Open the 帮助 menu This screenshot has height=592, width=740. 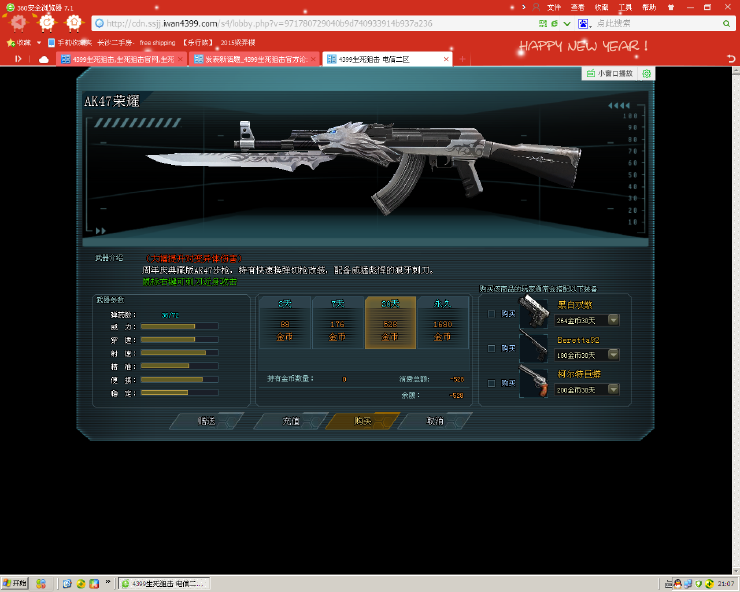click(649, 7)
